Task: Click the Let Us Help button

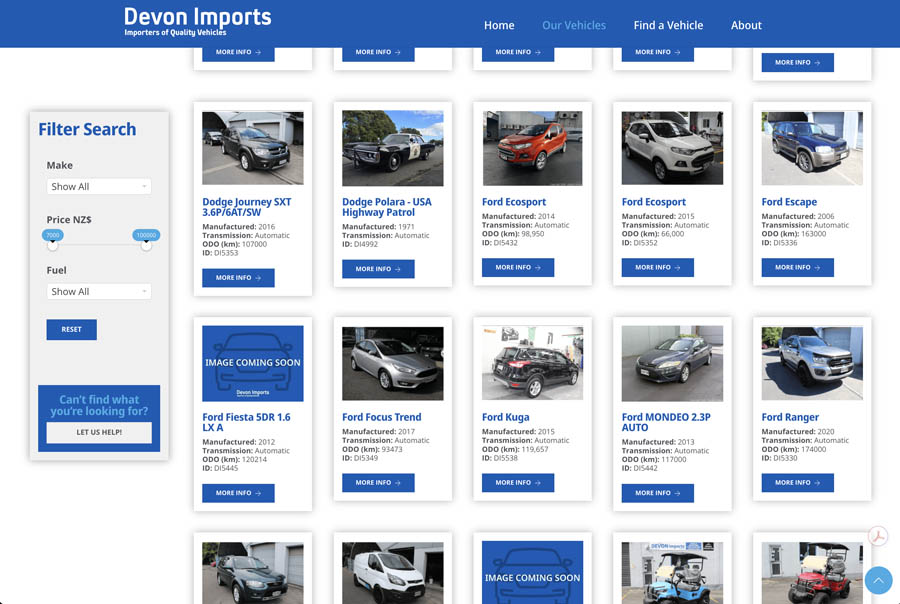Action: 99,432
